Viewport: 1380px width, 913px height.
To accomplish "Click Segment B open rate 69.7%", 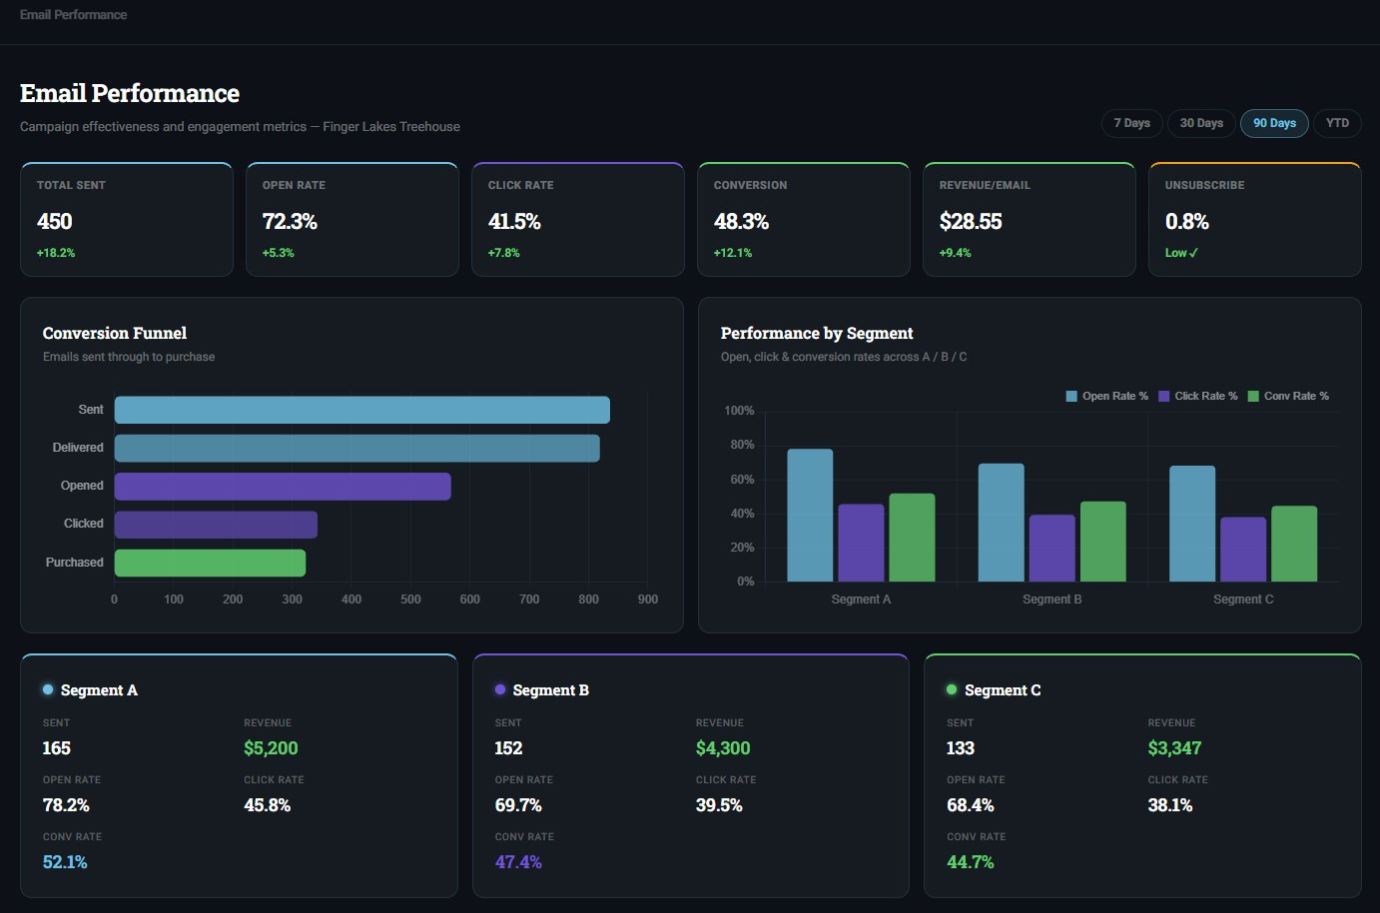I will click(x=518, y=805).
